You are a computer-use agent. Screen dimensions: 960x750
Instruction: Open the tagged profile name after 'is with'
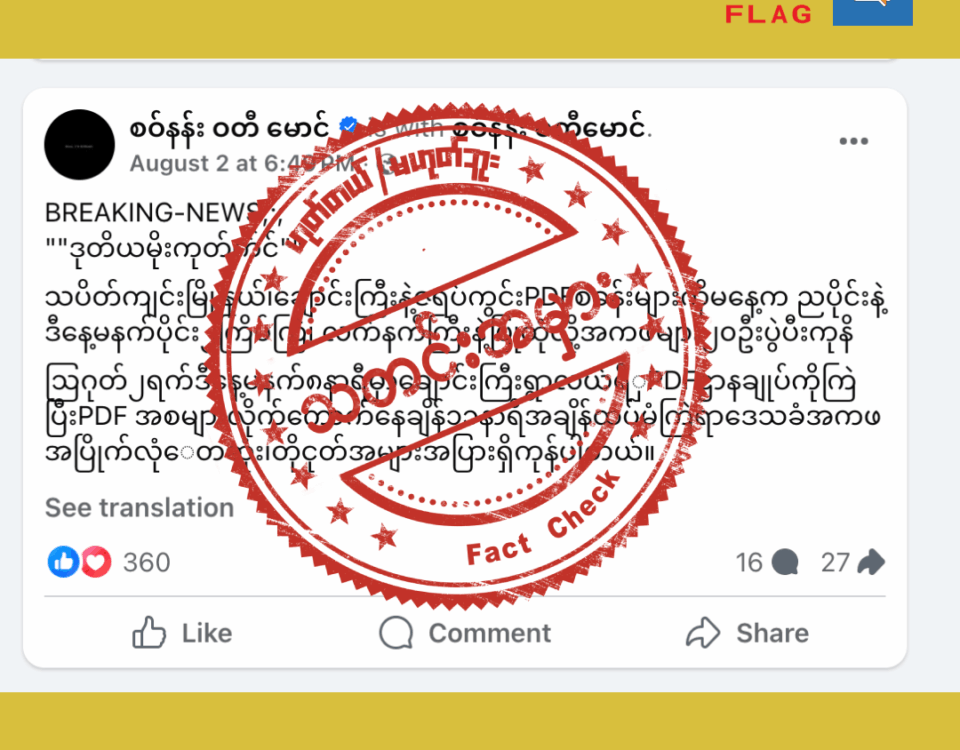[x=549, y=127]
